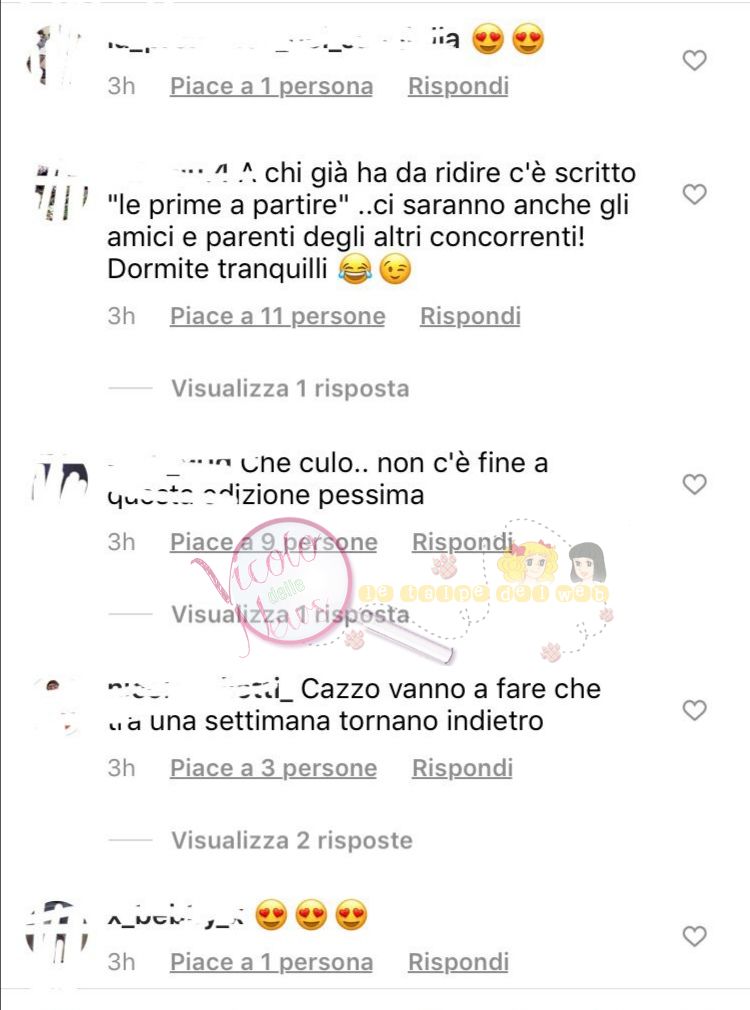The height and width of the screenshot is (1010, 750).
Task: Open avatar beside the "le prime a partire" comment
Action: (60, 193)
